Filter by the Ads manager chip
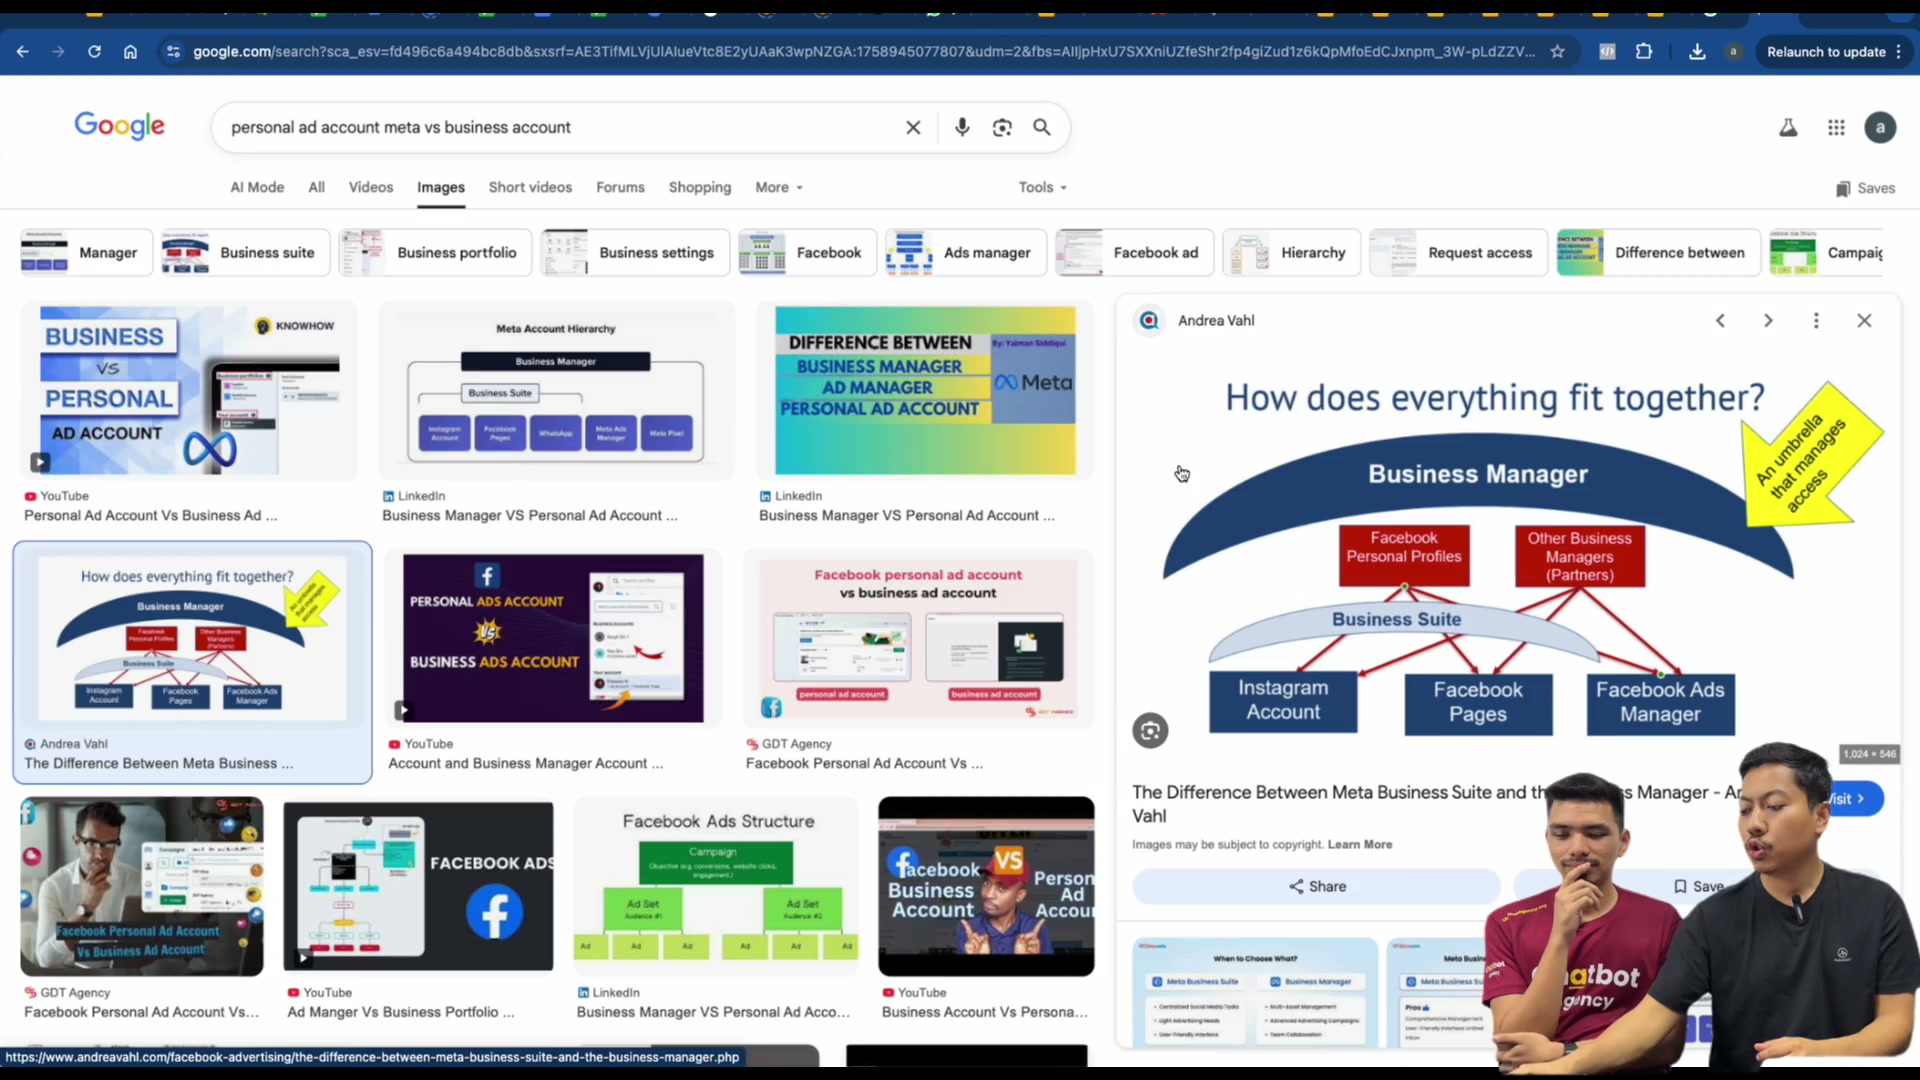This screenshot has width=1920, height=1080. (965, 252)
